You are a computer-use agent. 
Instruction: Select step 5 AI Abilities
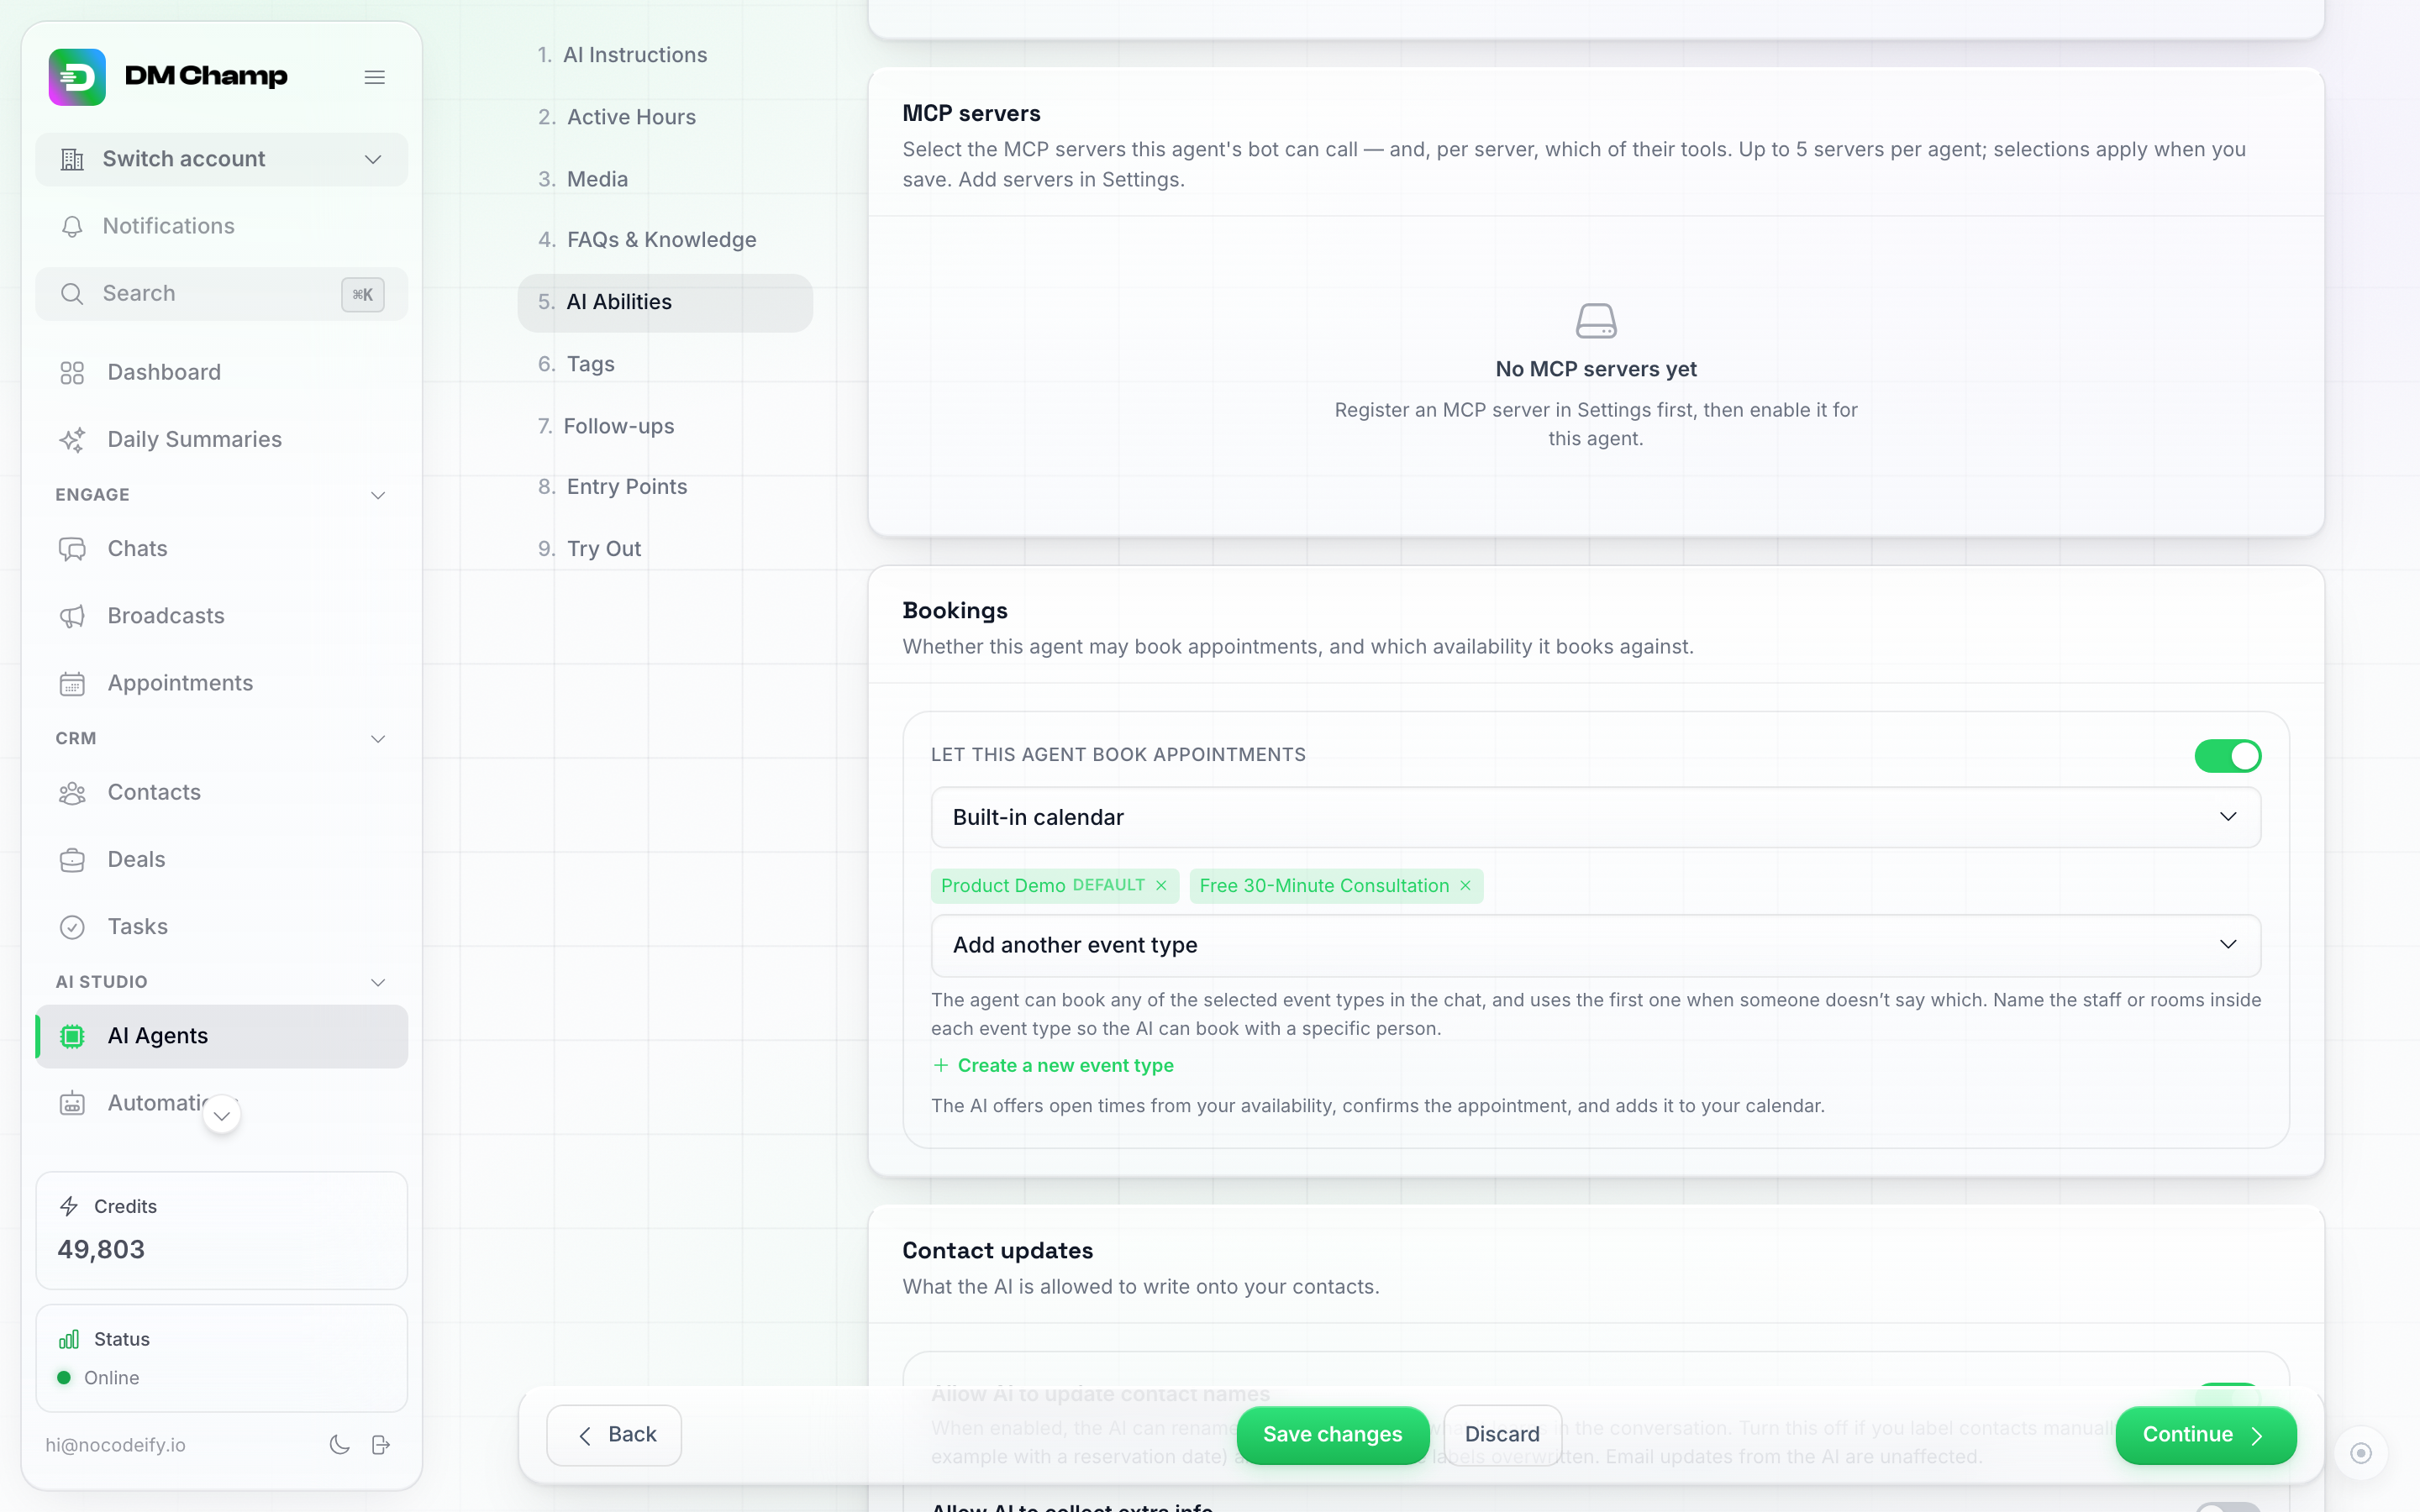(x=665, y=302)
